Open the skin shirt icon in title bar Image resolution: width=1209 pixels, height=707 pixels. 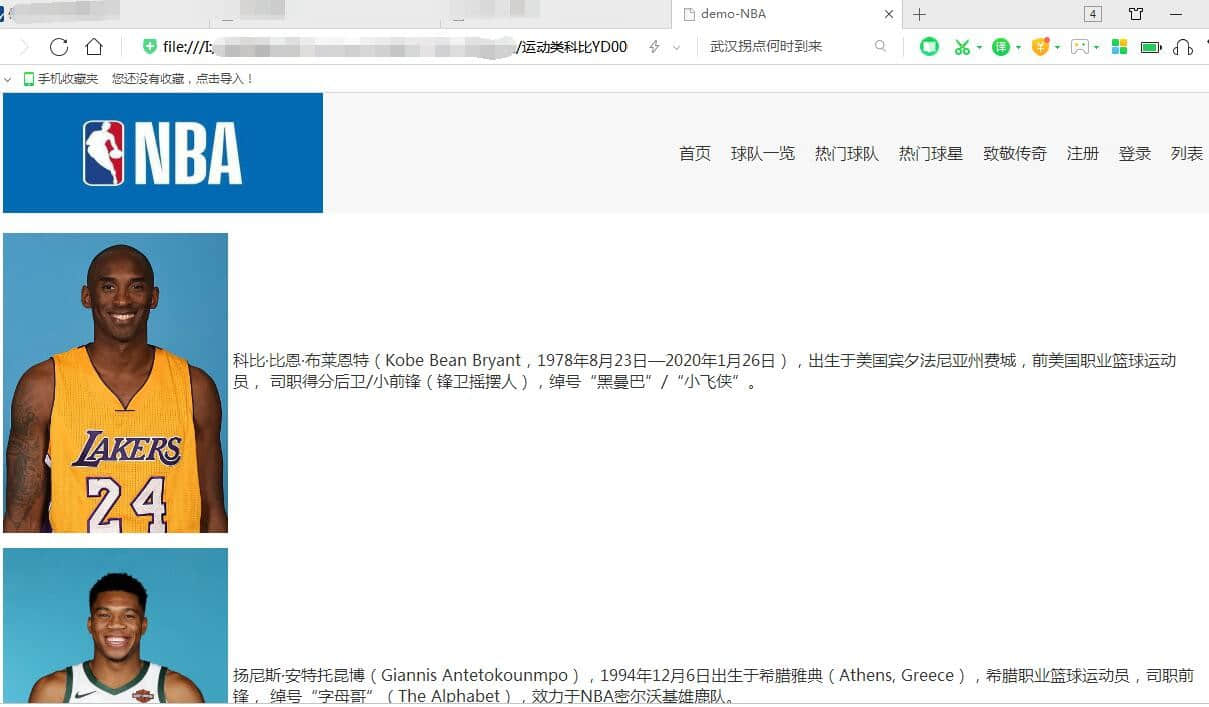1136,14
